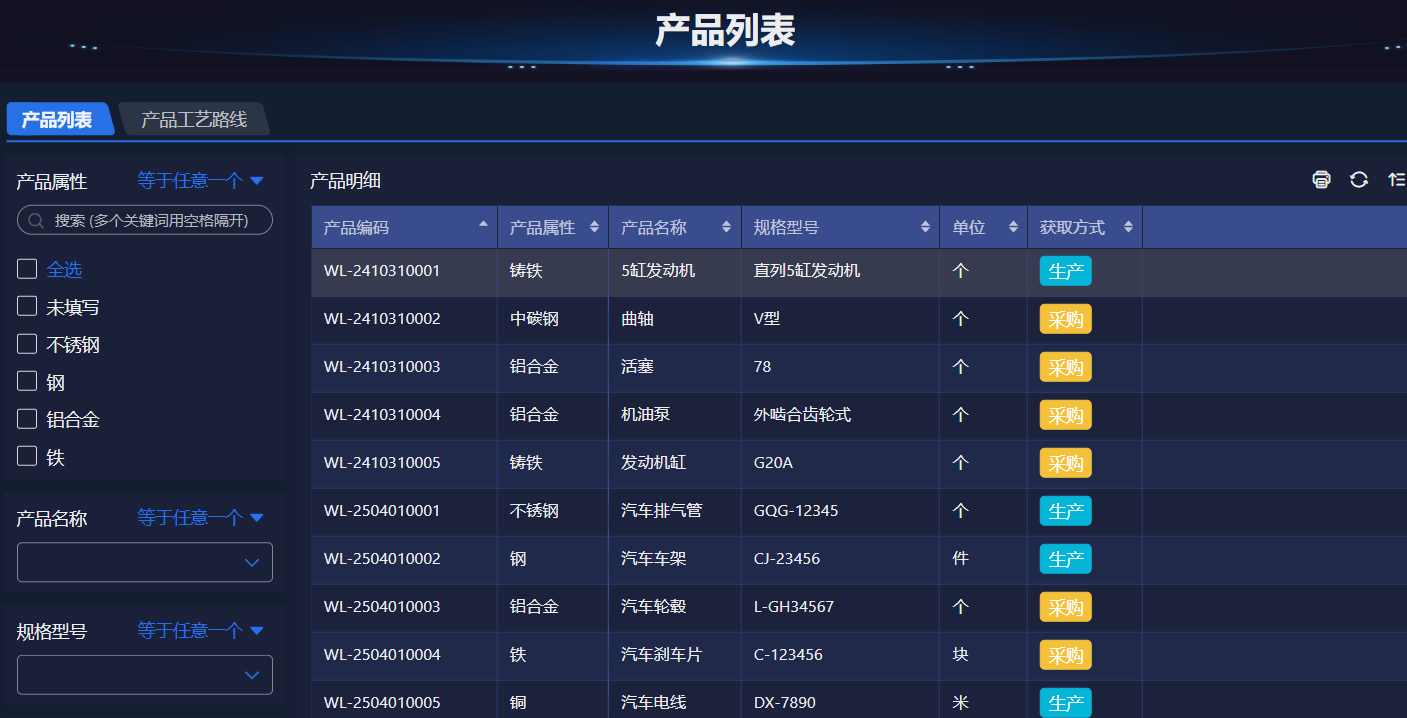Click 采购 tag for 机油泵 row
This screenshot has height=718, width=1407.
click(x=1065, y=415)
